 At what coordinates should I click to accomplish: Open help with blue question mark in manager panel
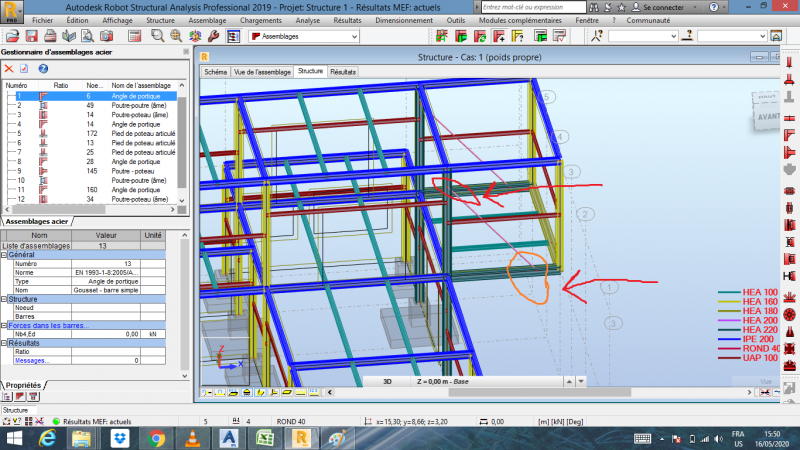click(x=43, y=69)
